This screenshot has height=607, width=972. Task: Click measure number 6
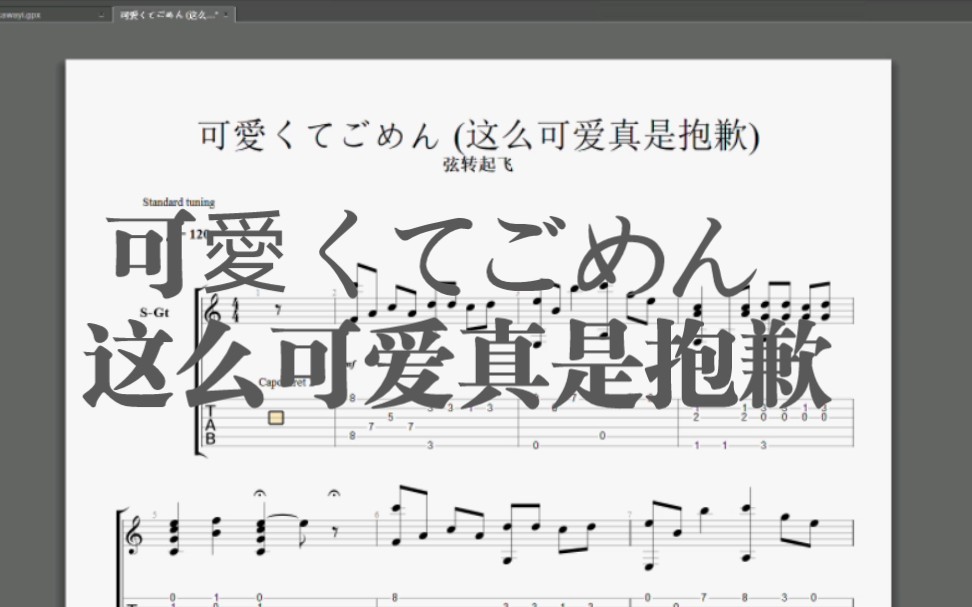[x=377, y=515]
